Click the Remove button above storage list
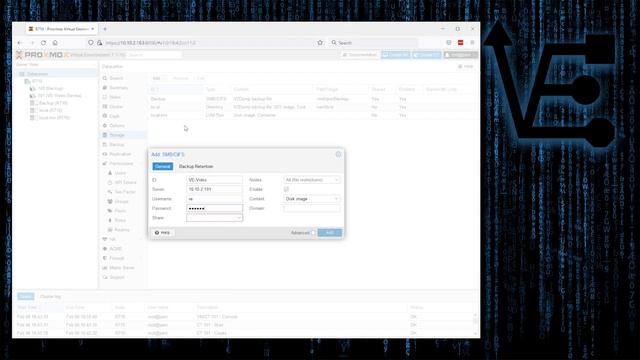The image size is (640, 360). 180,78
